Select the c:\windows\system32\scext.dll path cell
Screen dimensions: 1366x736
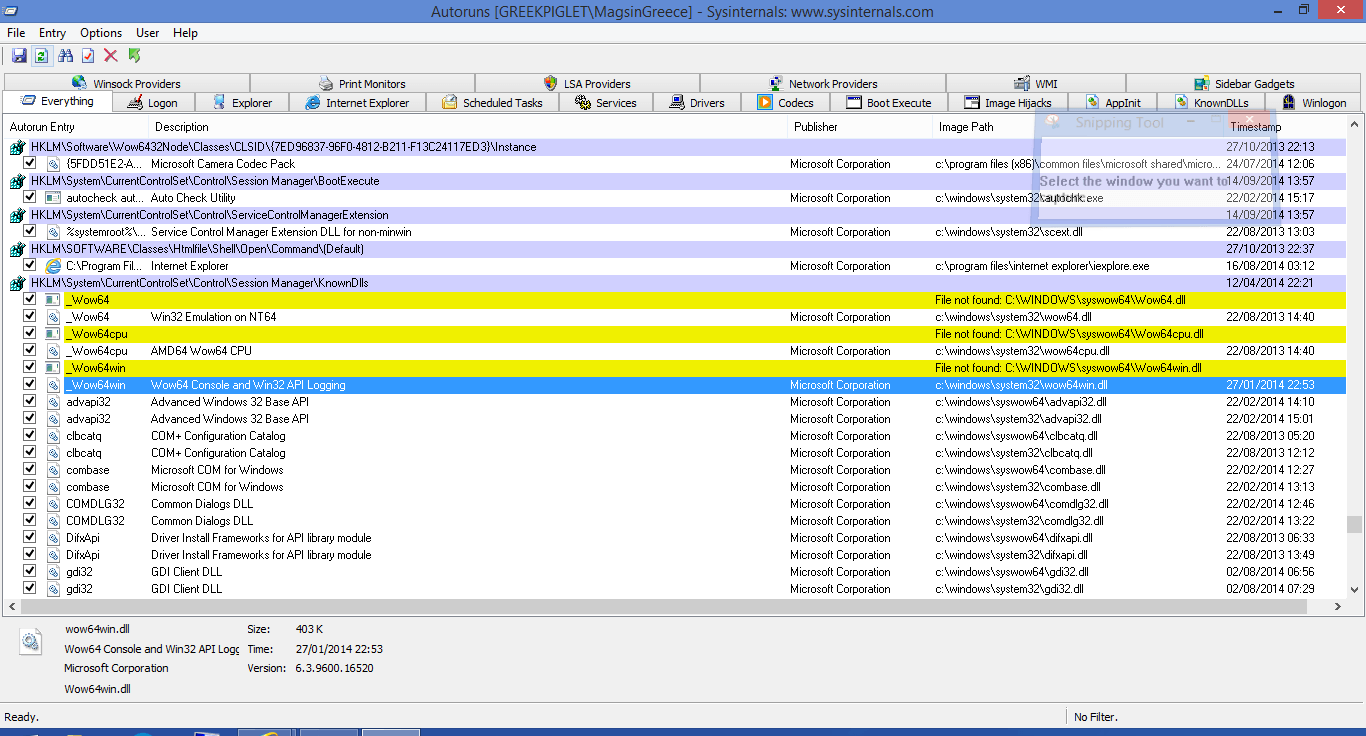[1008, 232]
